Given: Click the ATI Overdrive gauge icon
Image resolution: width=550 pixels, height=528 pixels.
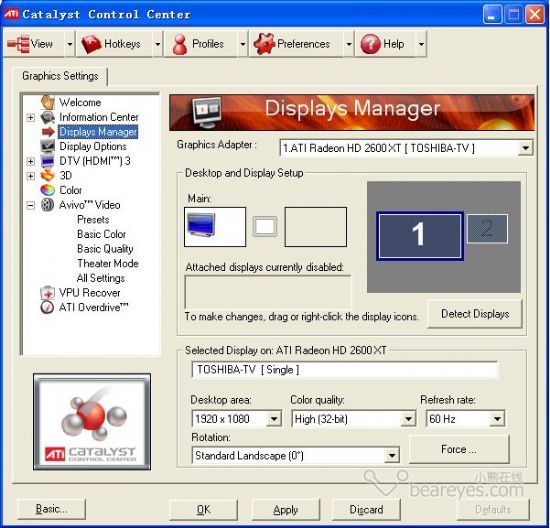Looking at the screenshot, I should (47, 307).
